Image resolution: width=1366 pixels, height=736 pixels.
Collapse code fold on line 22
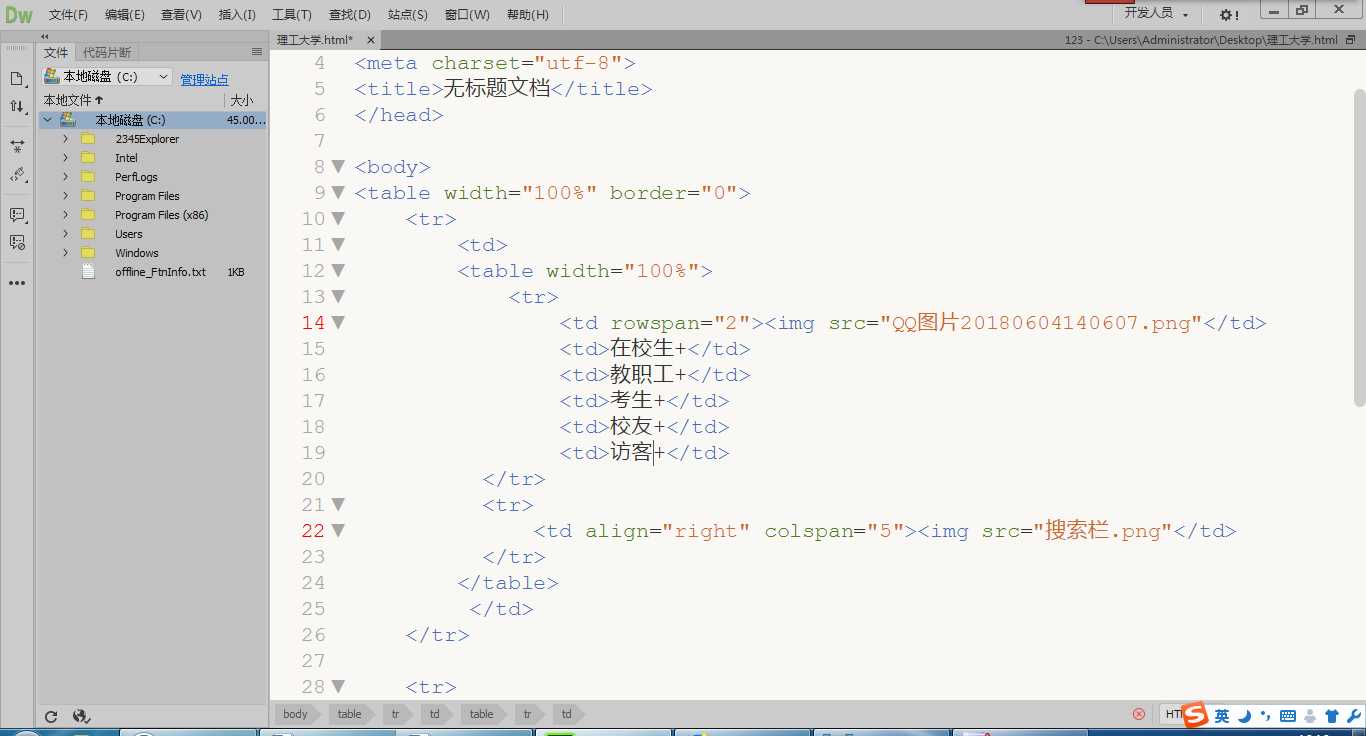pos(338,531)
